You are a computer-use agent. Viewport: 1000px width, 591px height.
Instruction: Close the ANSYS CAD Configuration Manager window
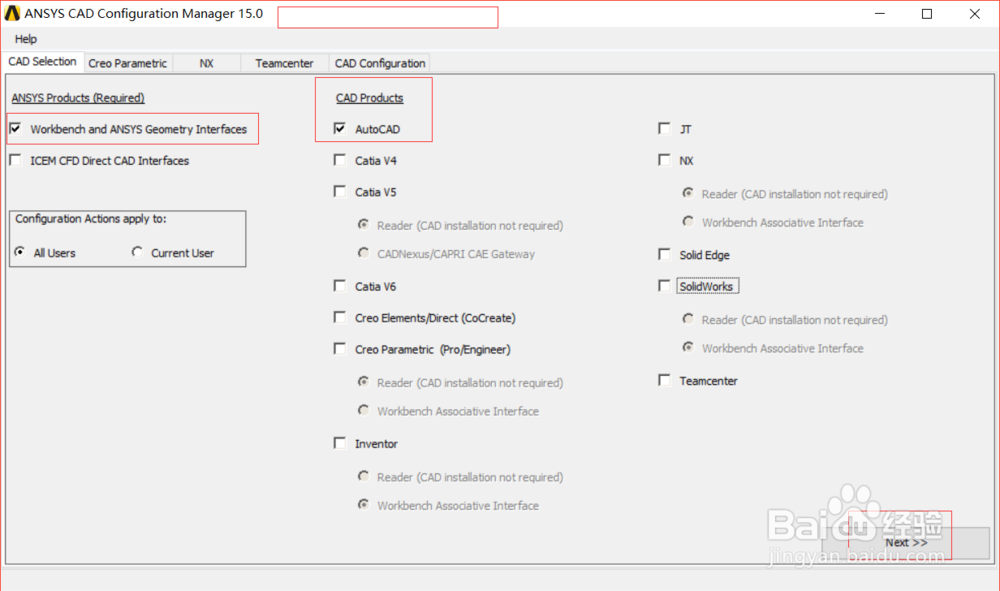tap(974, 13)
